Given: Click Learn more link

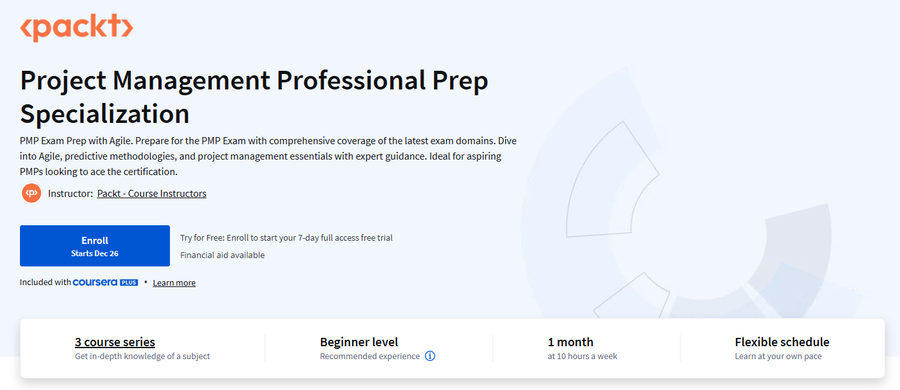Looking at the screenshot, I should (174, 283).
